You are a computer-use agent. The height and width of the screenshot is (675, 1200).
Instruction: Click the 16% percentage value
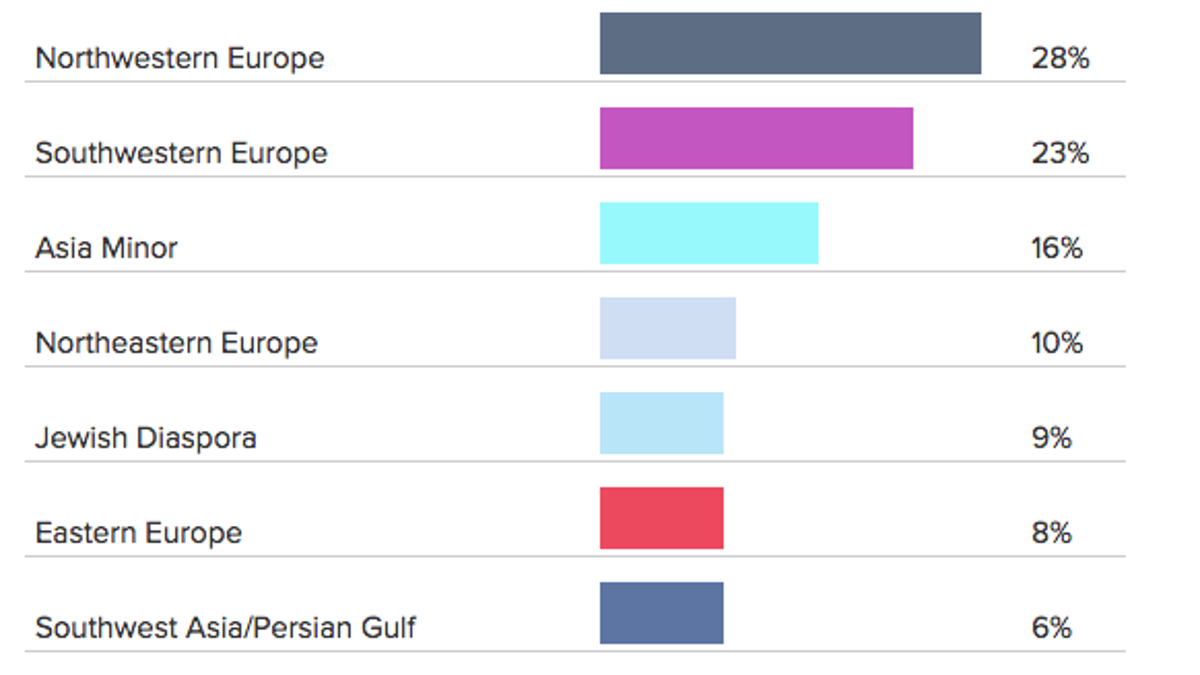pos(1057,248)
